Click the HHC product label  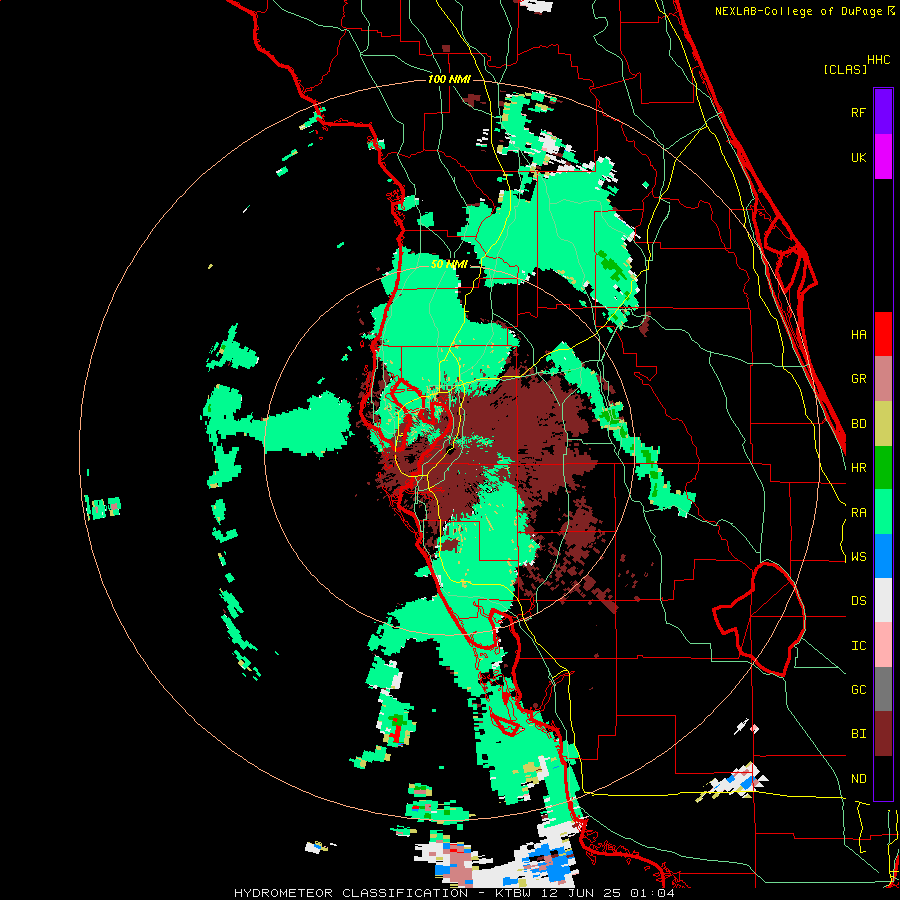878,60
